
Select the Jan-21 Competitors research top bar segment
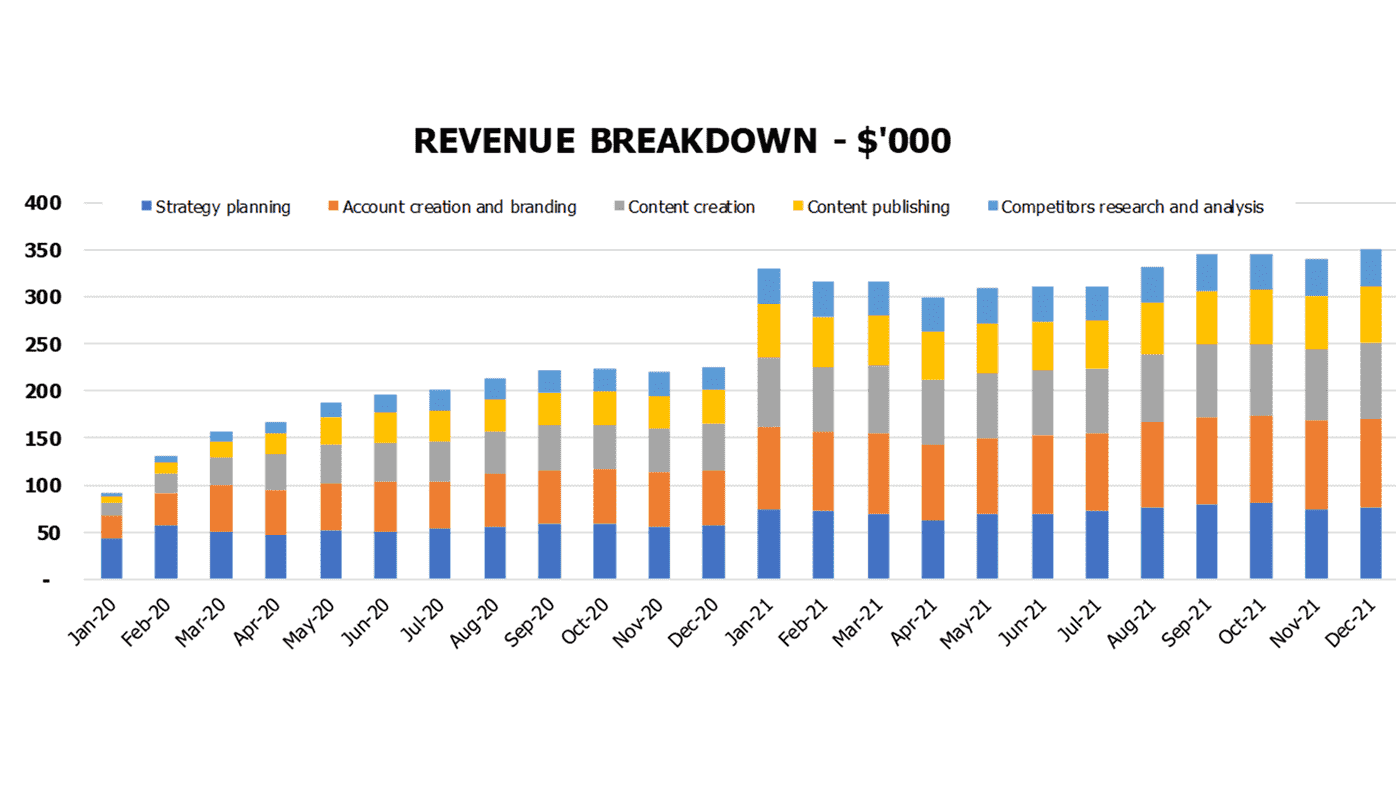(769, 286)
